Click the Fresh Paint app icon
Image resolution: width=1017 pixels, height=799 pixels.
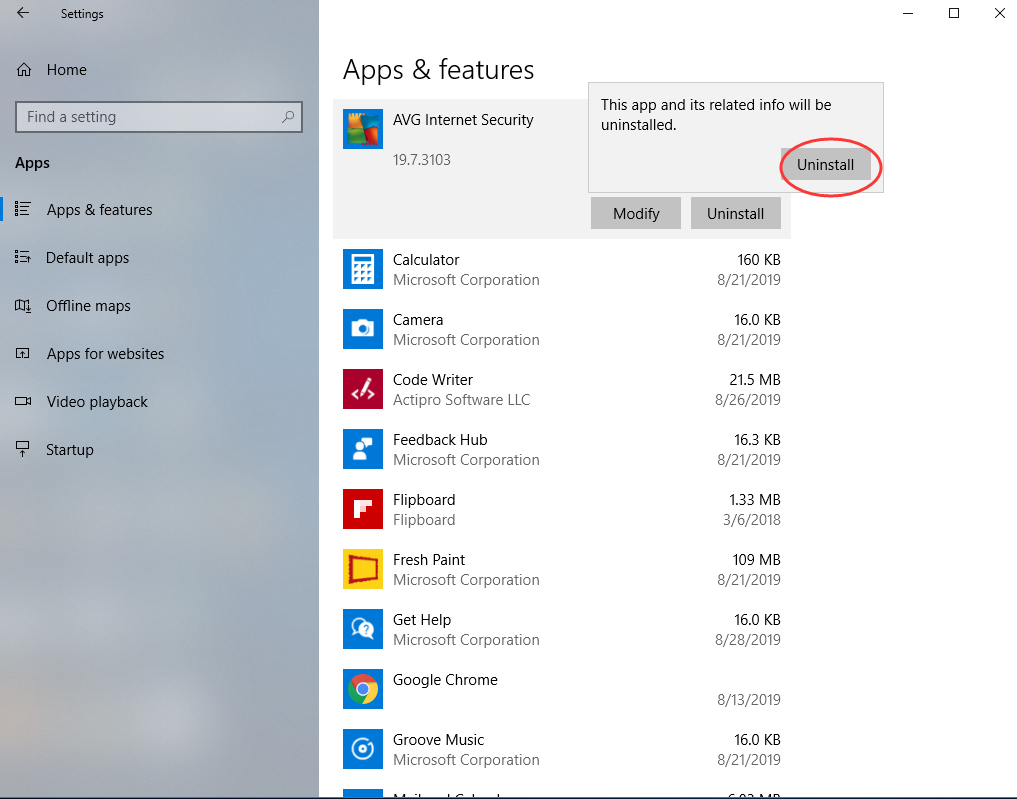tap(363, 569)
